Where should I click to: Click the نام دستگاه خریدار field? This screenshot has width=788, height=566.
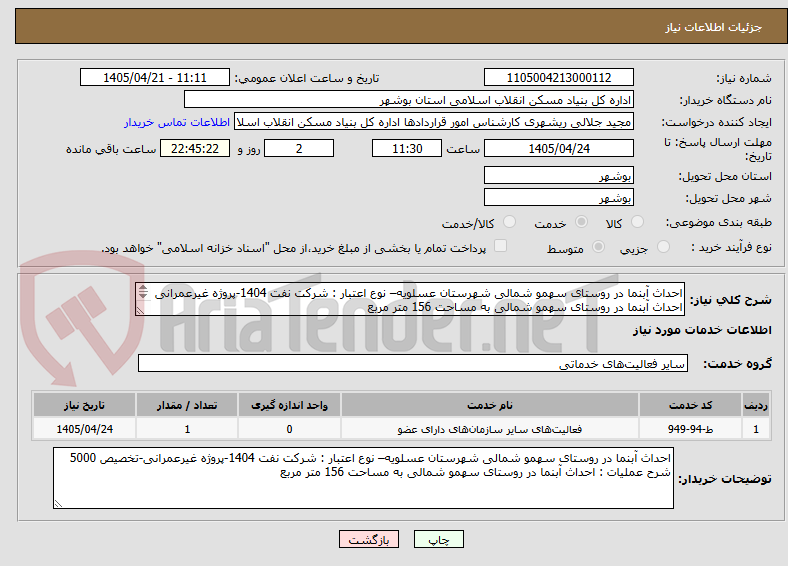(409, 100)
